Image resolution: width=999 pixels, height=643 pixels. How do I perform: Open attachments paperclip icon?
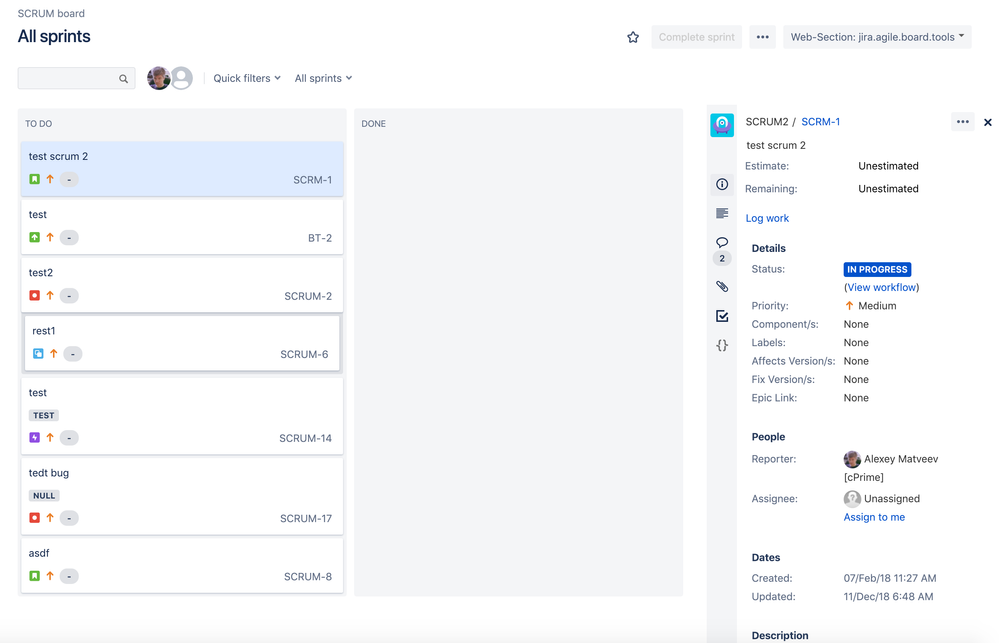722,287
